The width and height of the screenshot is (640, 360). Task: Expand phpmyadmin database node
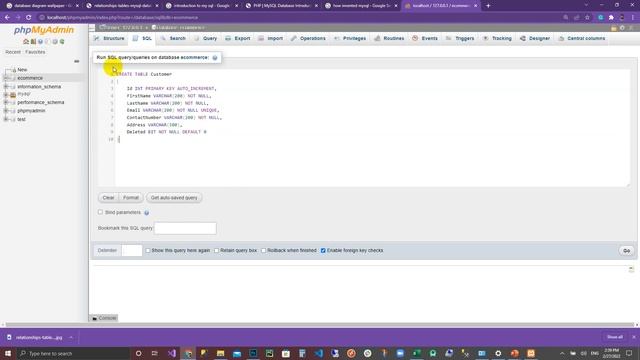point(6,111)
